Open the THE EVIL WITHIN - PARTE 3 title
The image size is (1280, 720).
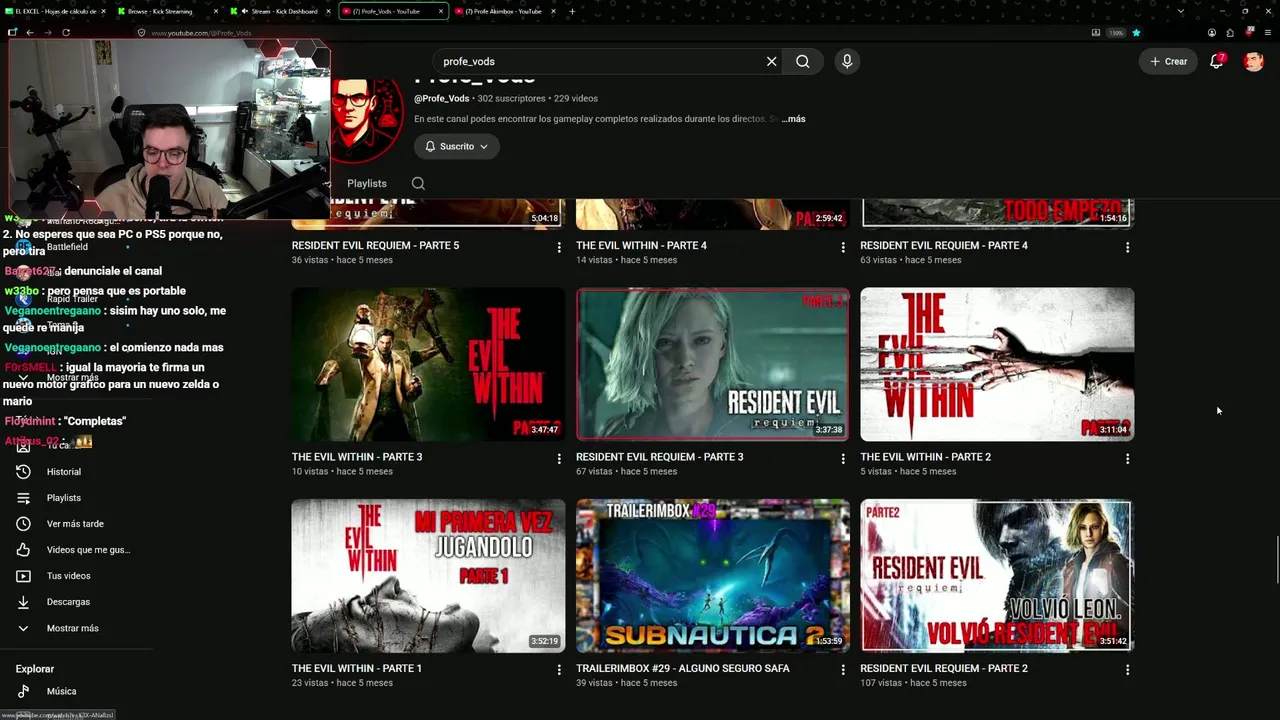tap(357, 457)
